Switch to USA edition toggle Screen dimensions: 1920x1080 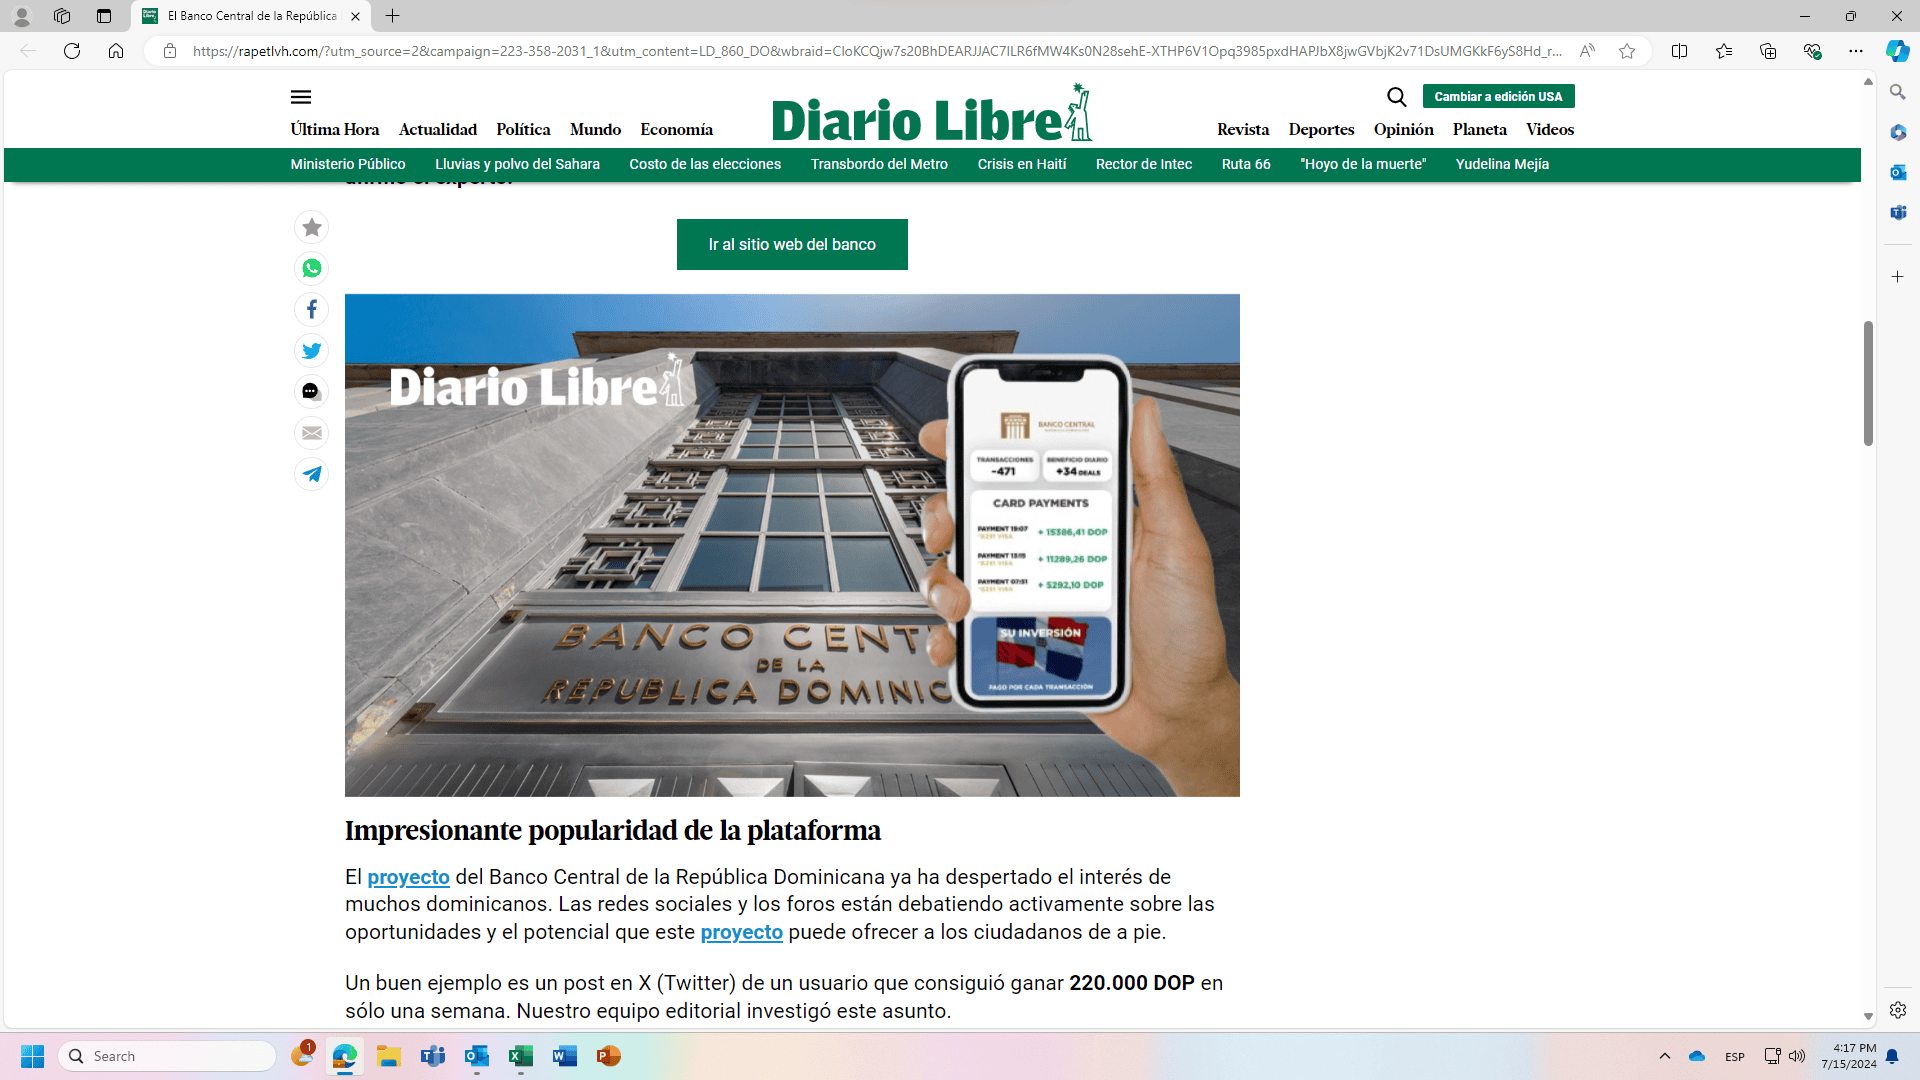[x=1498, y=96]
